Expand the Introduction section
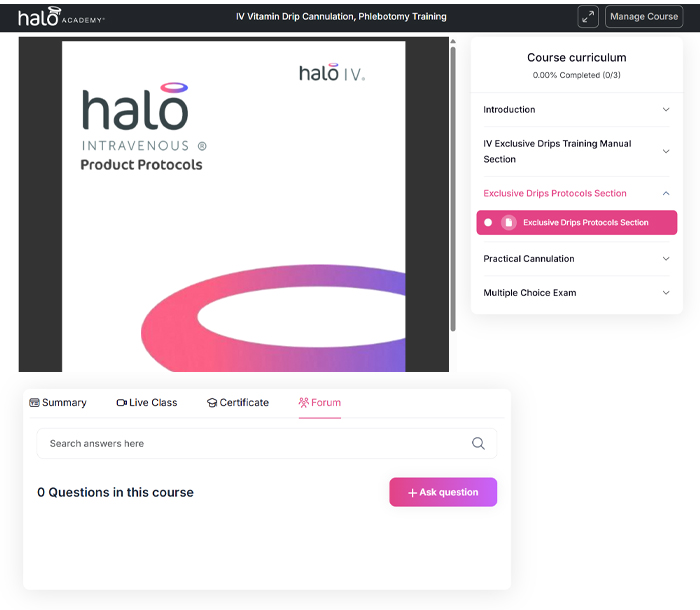This screenshot has height=610, width=700. [x=576, y=109]
